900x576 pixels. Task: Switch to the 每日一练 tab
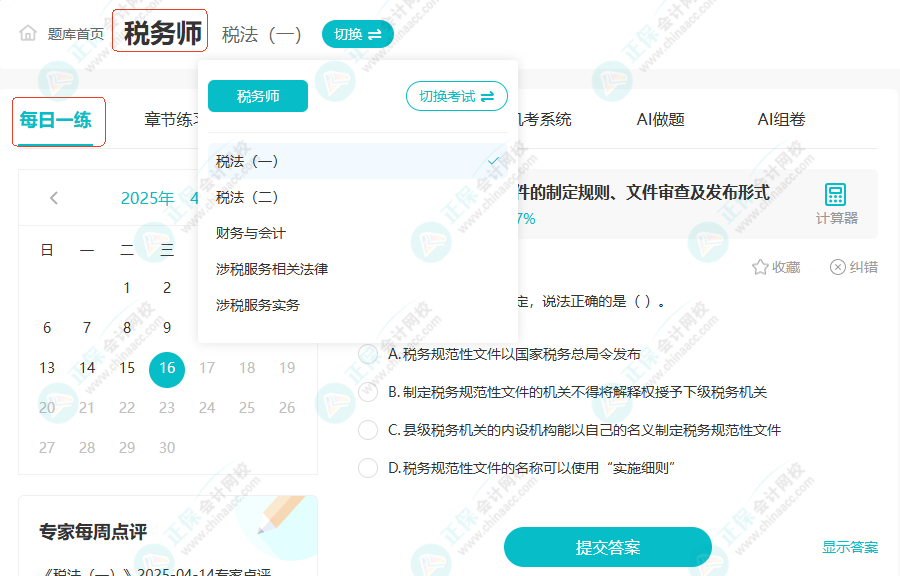pyautogui.click(x=55, y=118)
